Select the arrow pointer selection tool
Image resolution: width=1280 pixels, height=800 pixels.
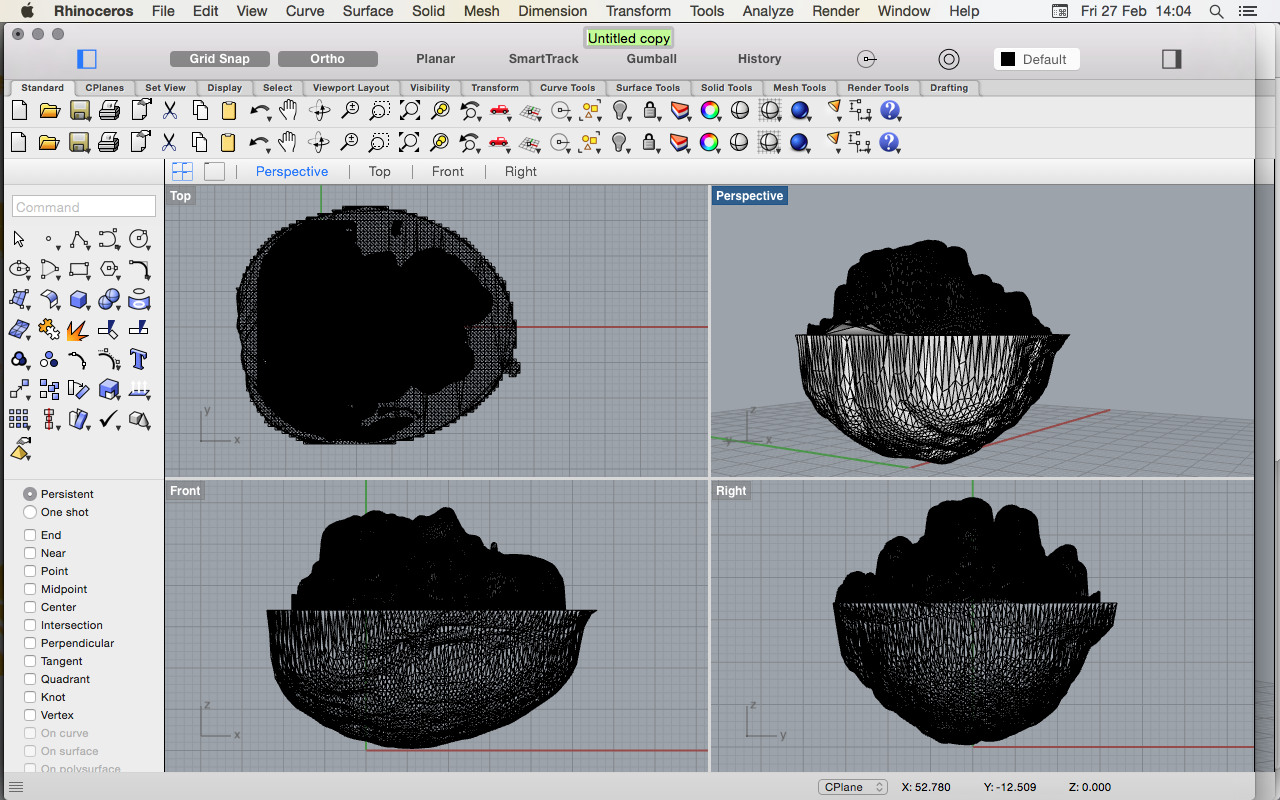19,240
